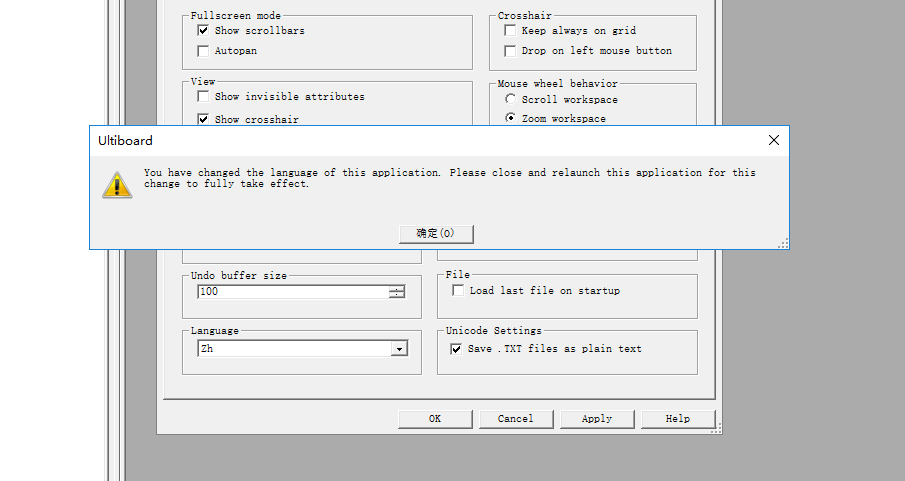Increase the undo buffer size with spinner

(397, 288)
